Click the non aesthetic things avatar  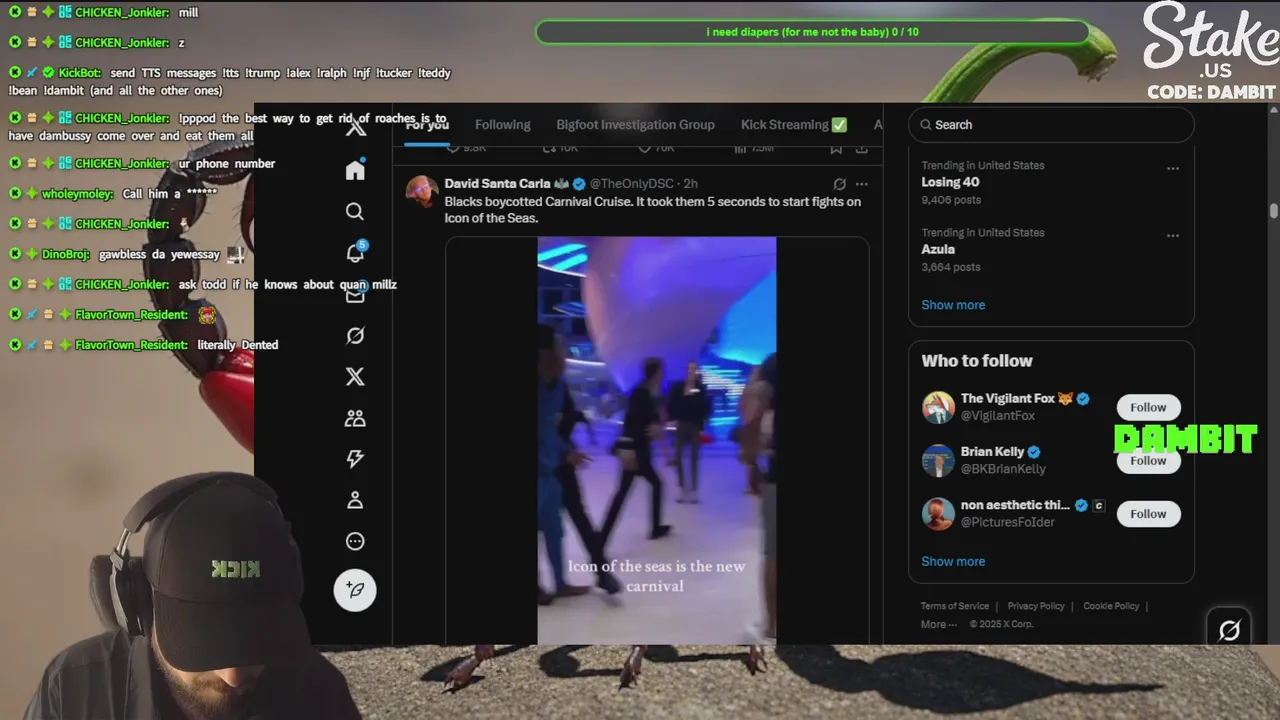coord(938,513)
